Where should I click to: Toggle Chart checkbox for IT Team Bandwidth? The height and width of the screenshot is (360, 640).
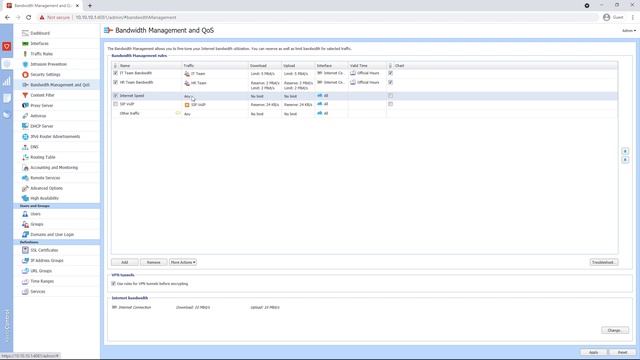pyautogui.click(x=391, y=73)
